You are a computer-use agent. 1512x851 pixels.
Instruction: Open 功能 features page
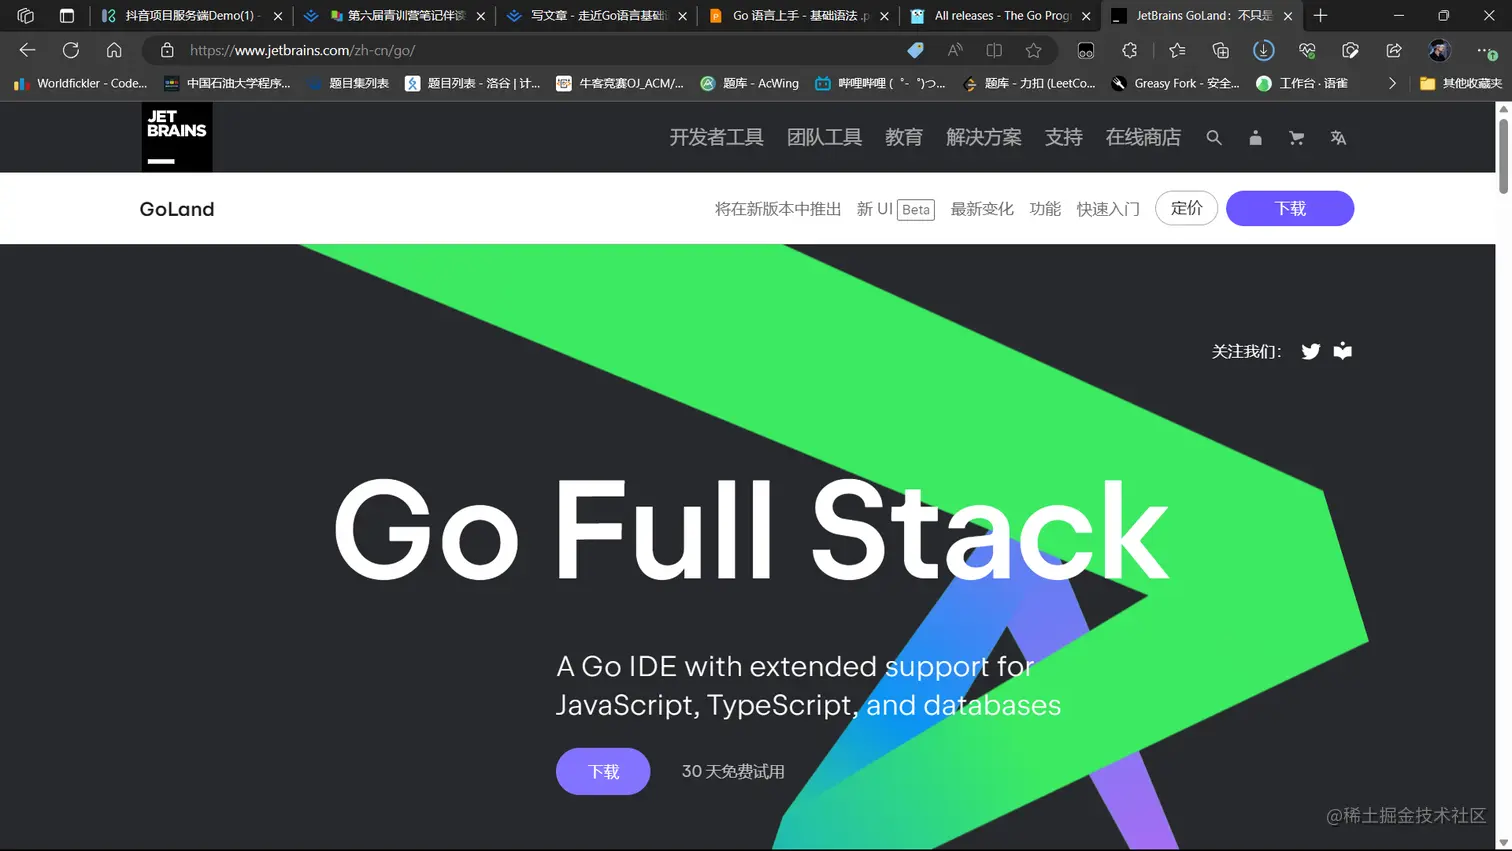coord(1045,209)
